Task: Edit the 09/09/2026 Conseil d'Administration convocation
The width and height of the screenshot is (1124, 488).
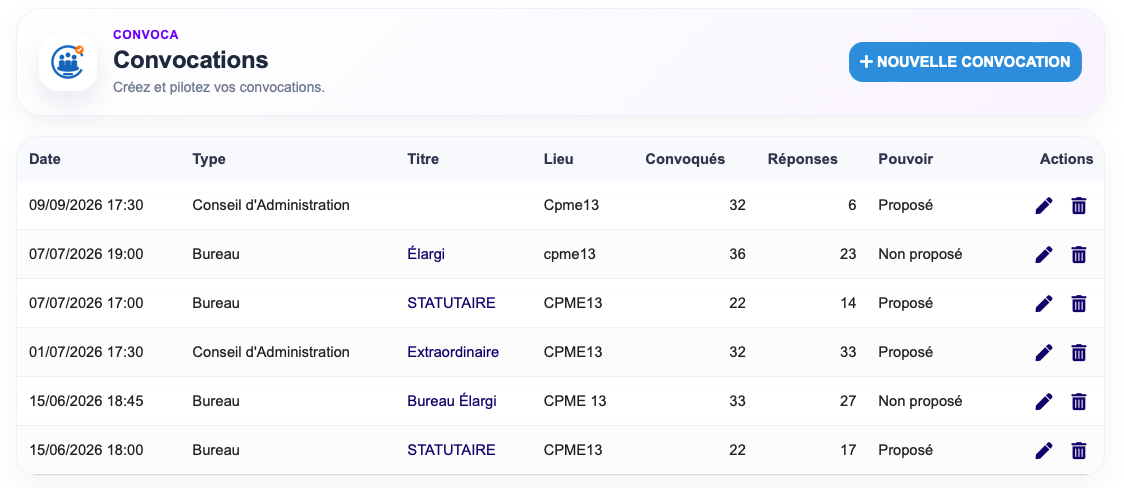Action: click(x=1044, y=206)
